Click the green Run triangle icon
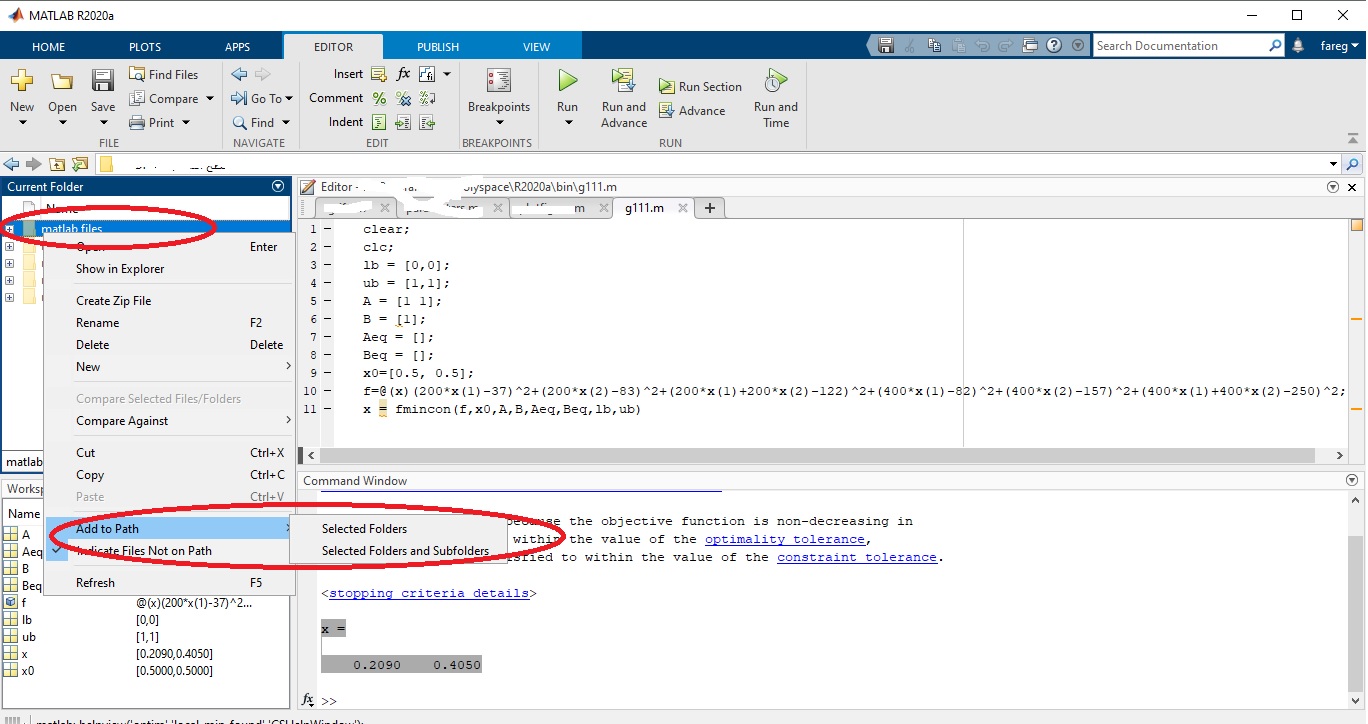Image resolution: width=1368 pixels, height=724 pixels. coord(568,81)
